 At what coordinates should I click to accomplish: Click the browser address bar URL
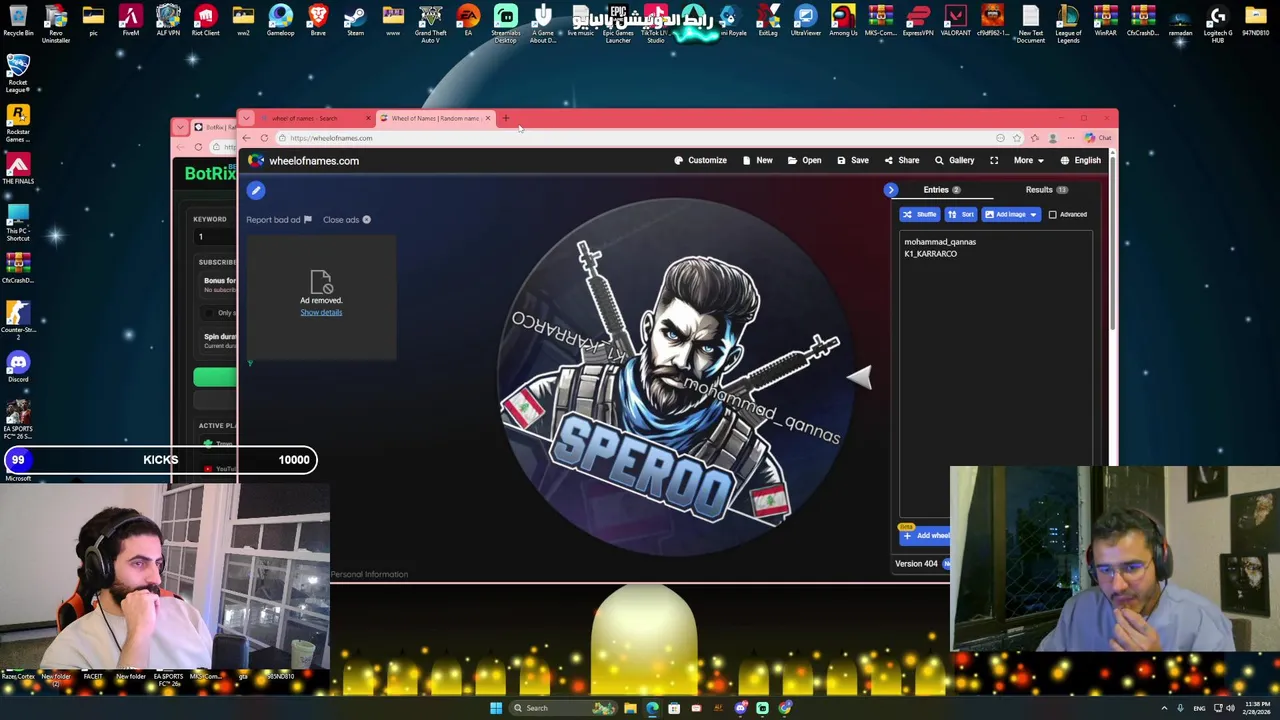click(x=331, y=138)
